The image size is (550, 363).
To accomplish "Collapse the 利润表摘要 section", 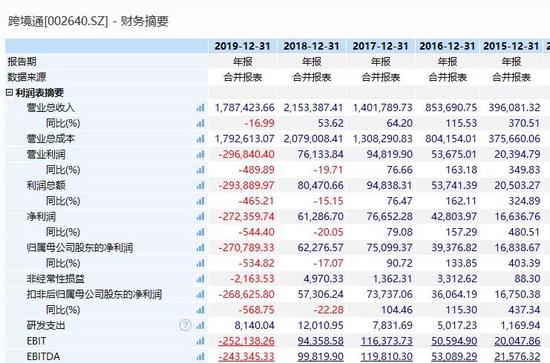I will point(10,93).
